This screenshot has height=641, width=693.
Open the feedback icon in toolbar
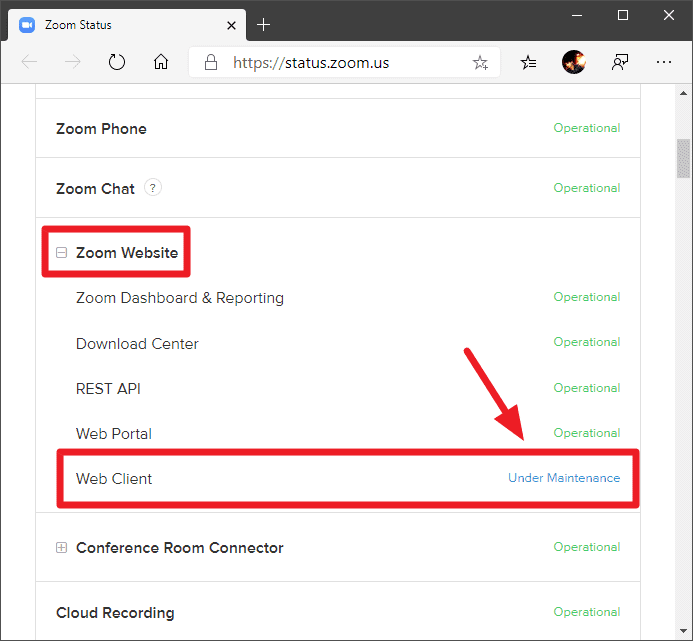620,62
